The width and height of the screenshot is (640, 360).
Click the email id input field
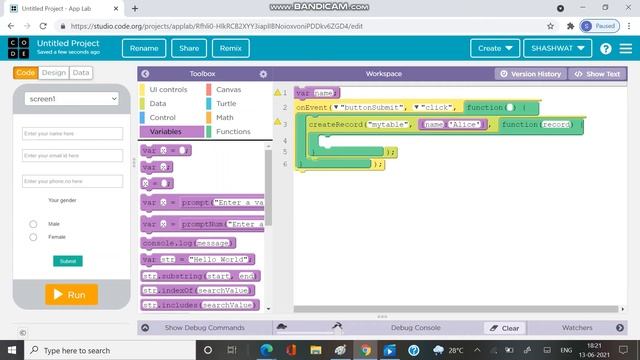(72, 156)
